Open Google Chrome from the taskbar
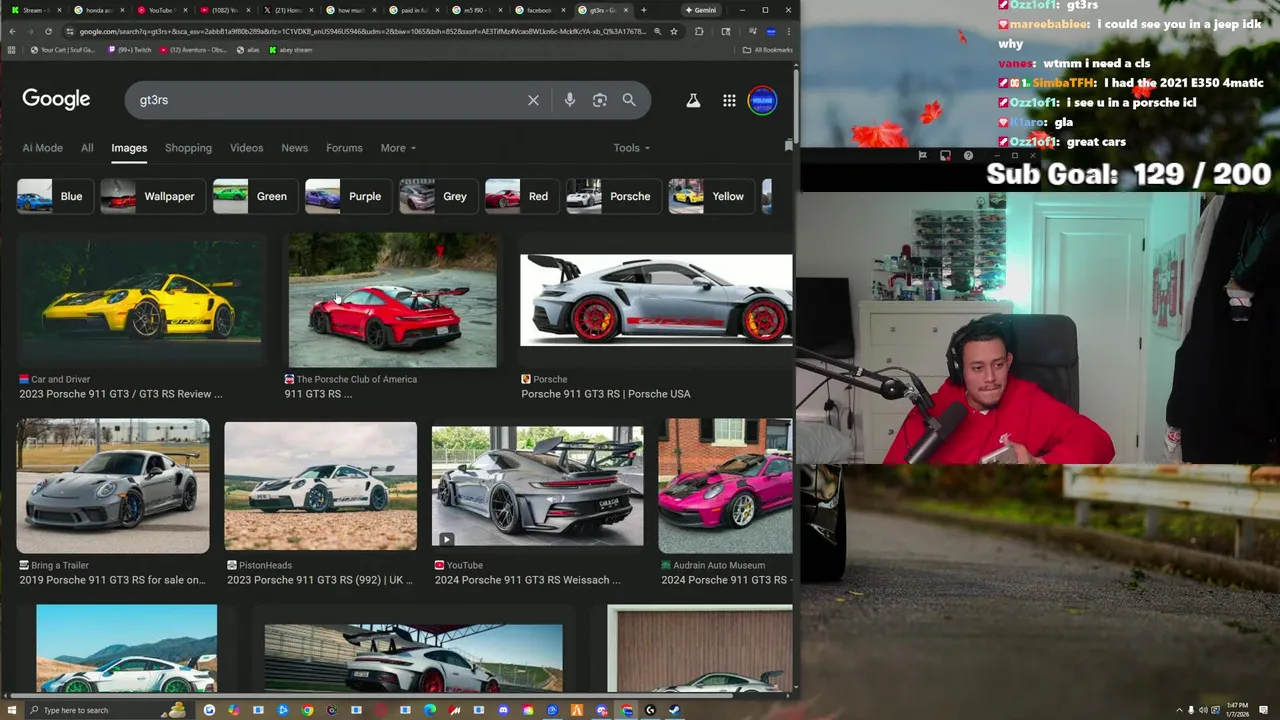 tap(307, 710)
